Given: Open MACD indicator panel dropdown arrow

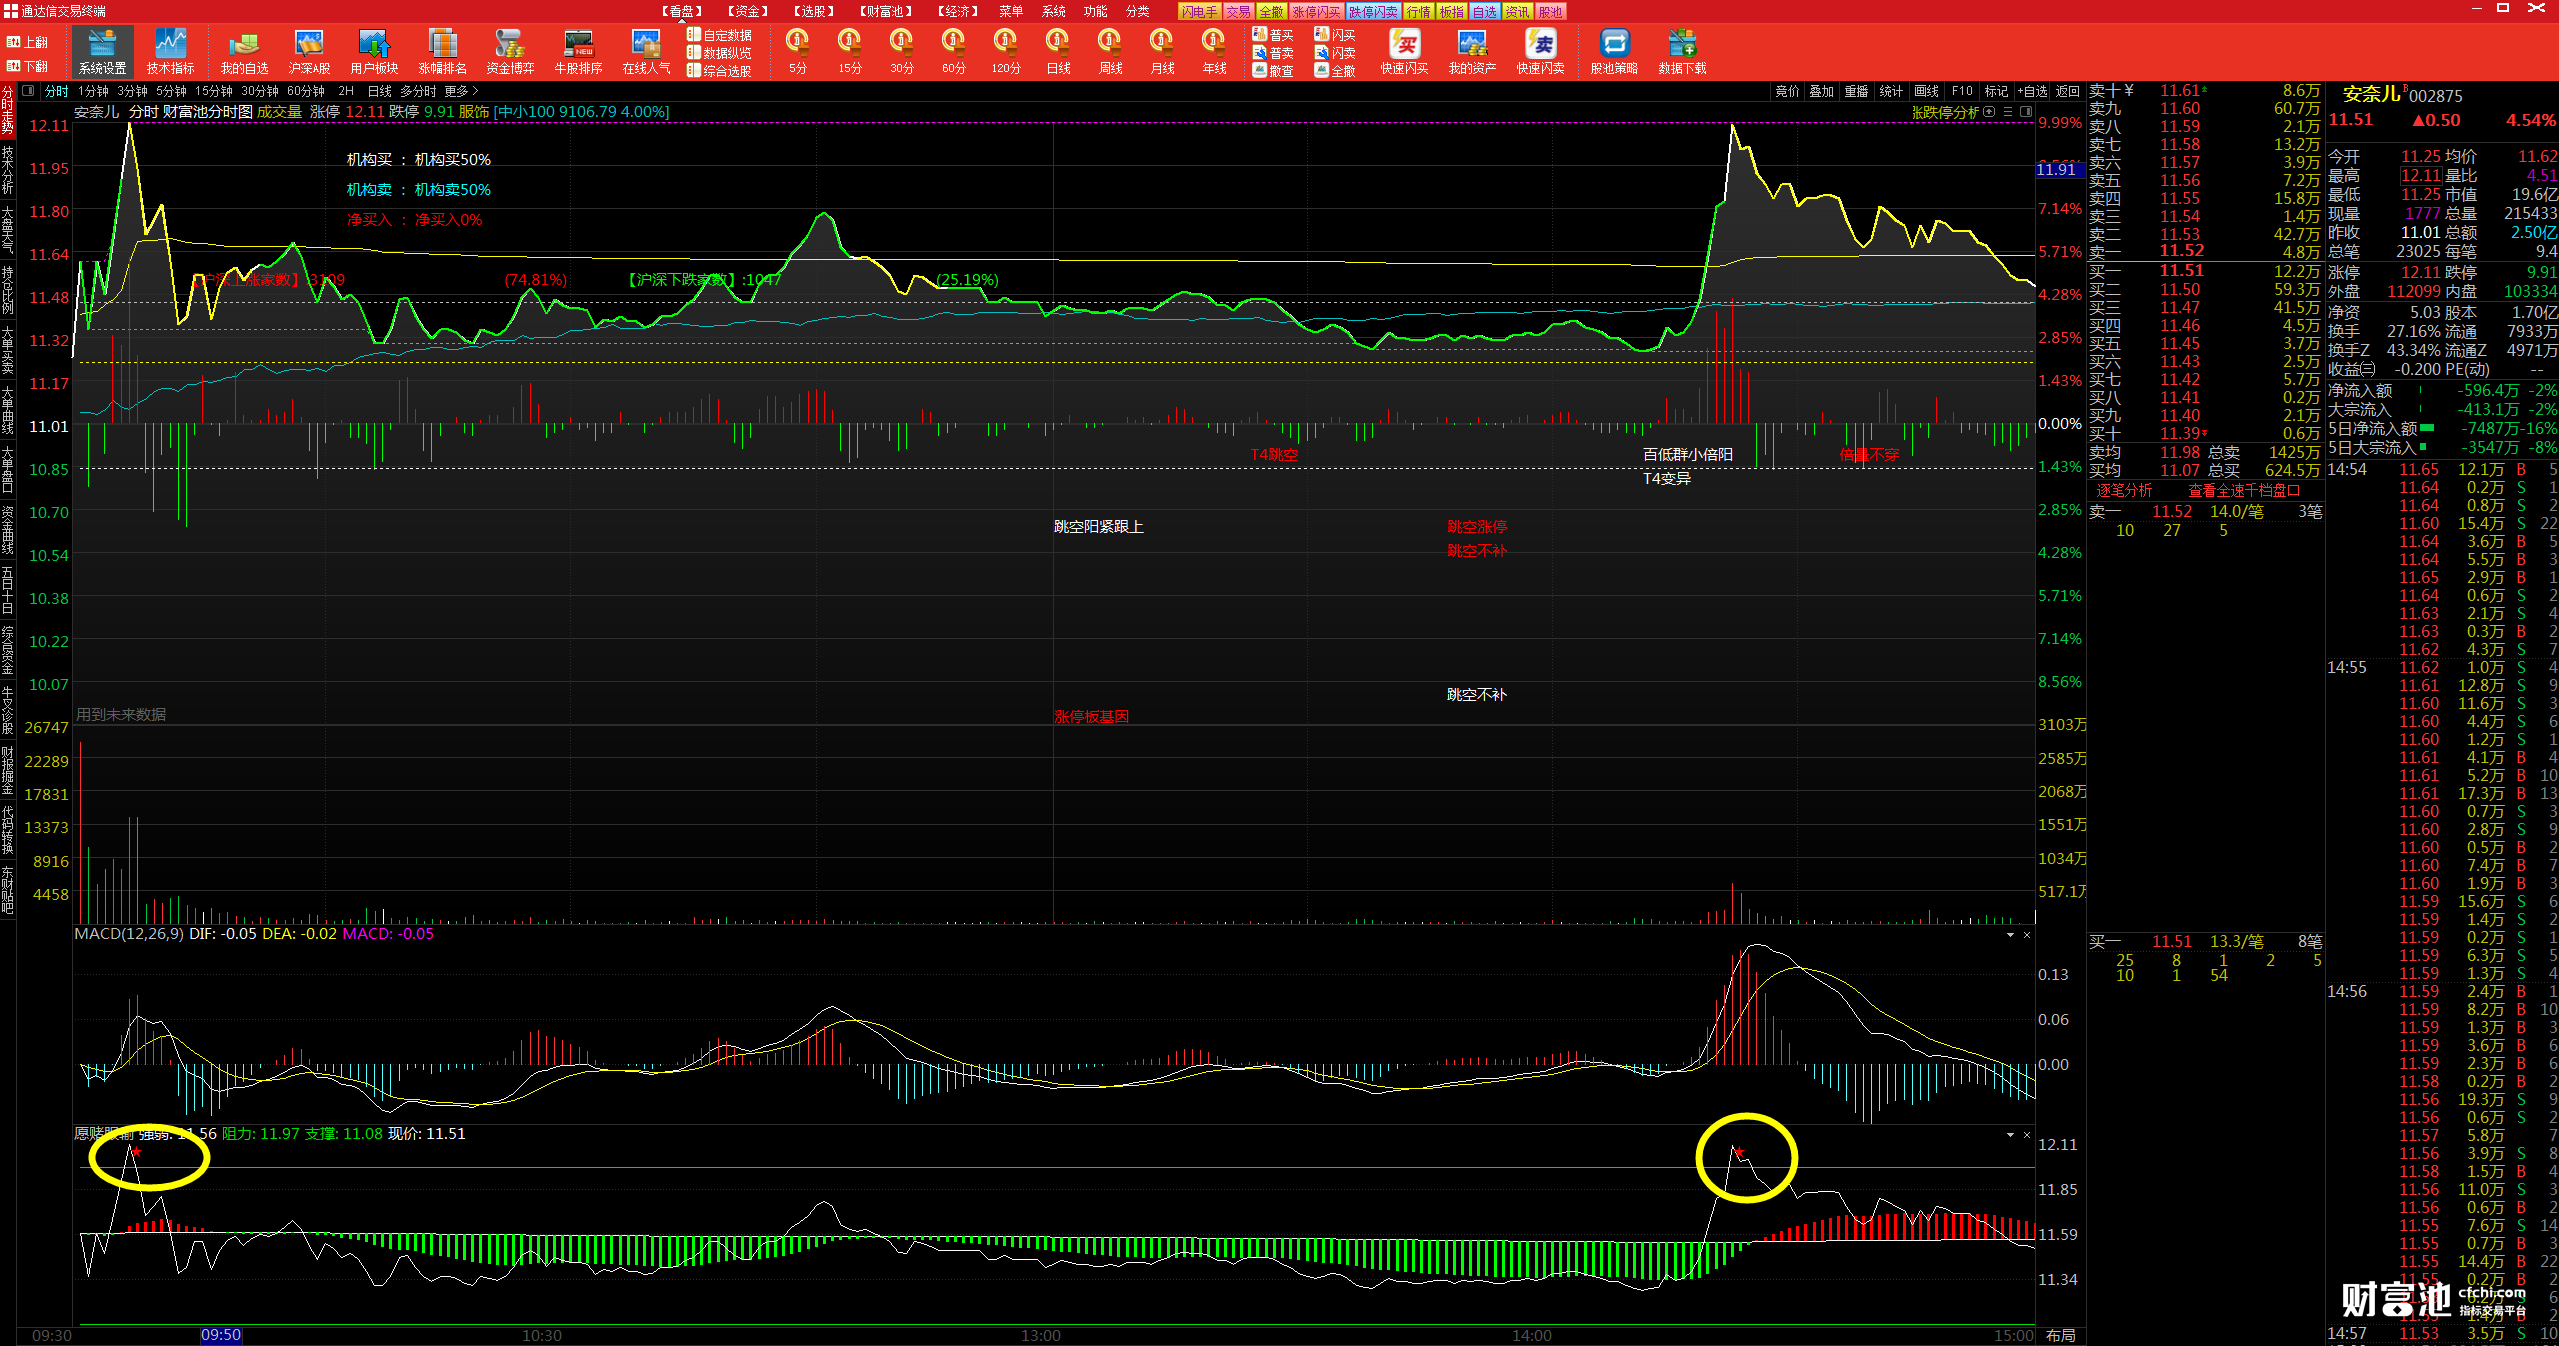Looking at the screenshot, I should coord(2010,935).
